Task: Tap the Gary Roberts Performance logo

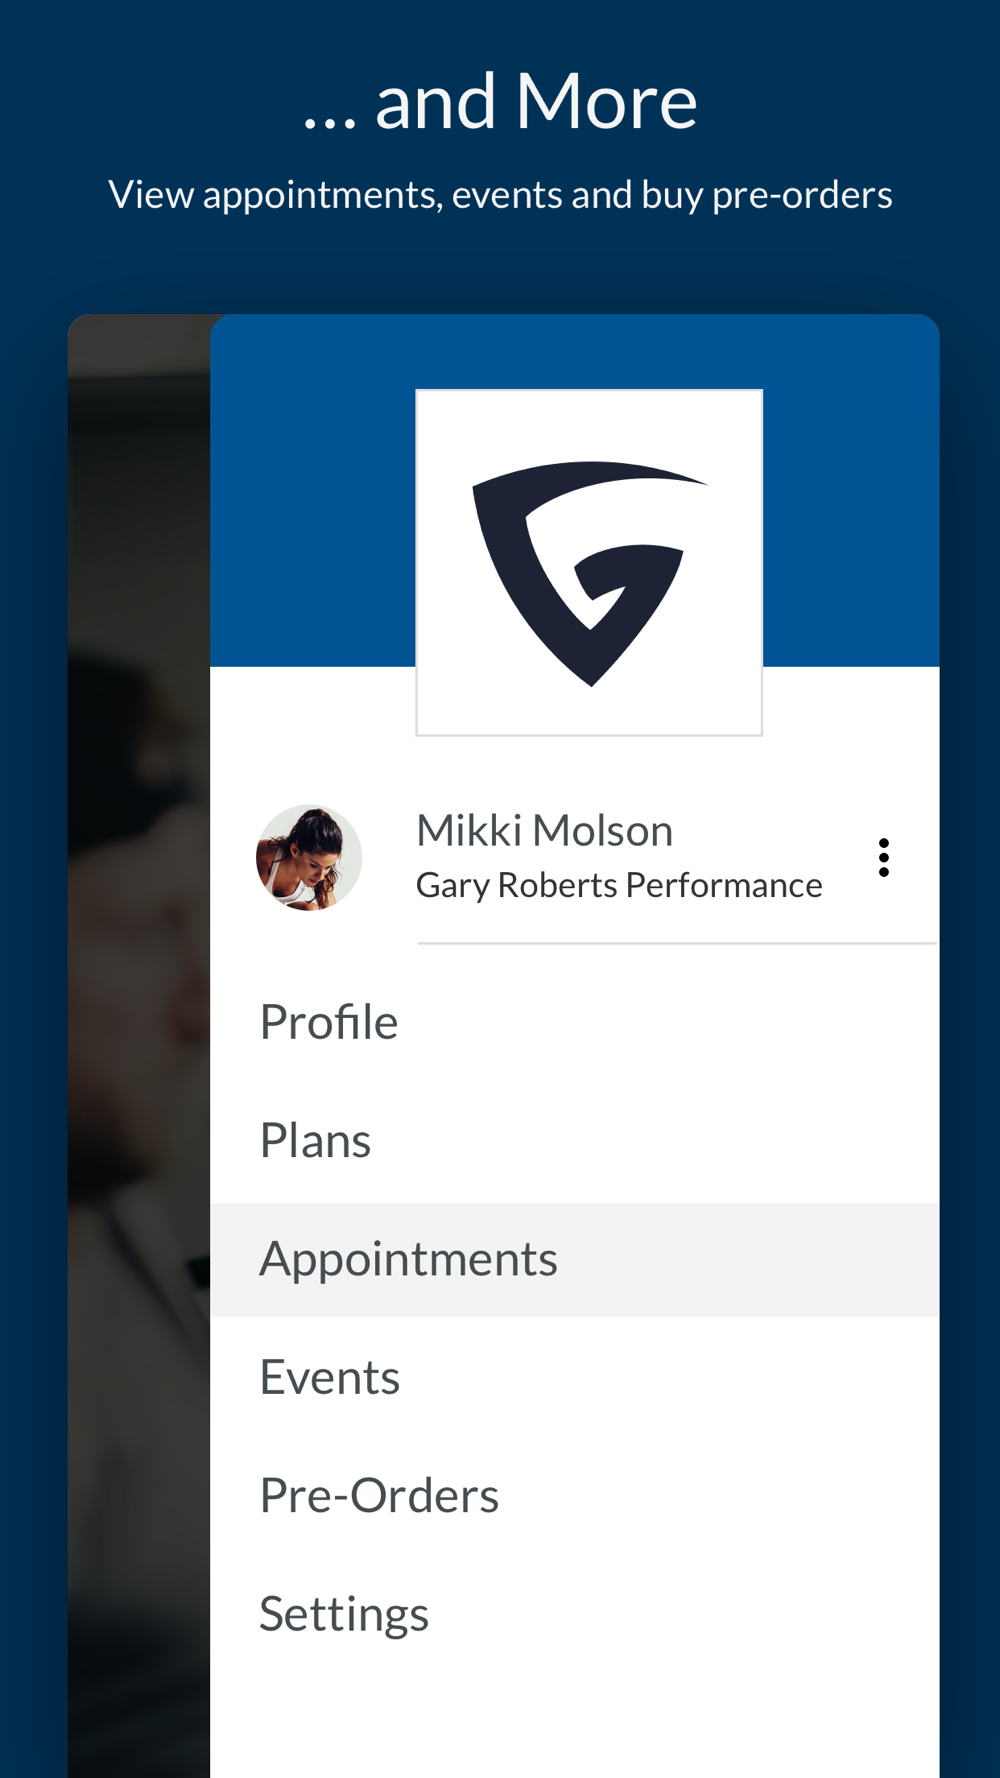Action: [x=589, y=563]
